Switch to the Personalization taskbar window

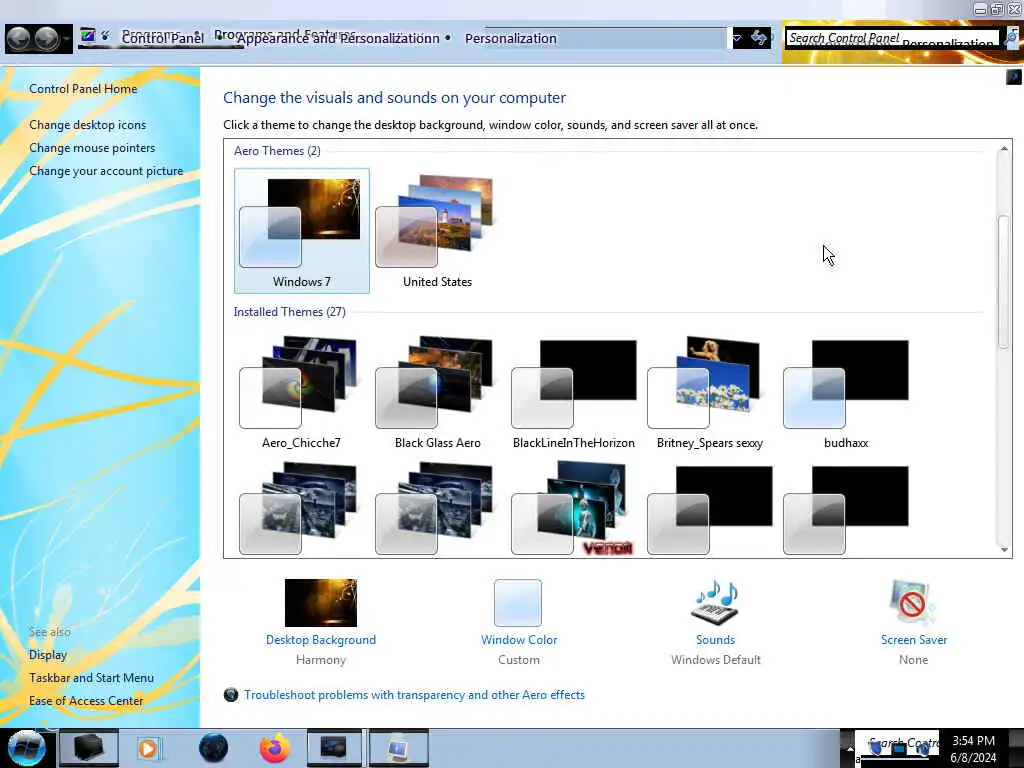[398, 748]
